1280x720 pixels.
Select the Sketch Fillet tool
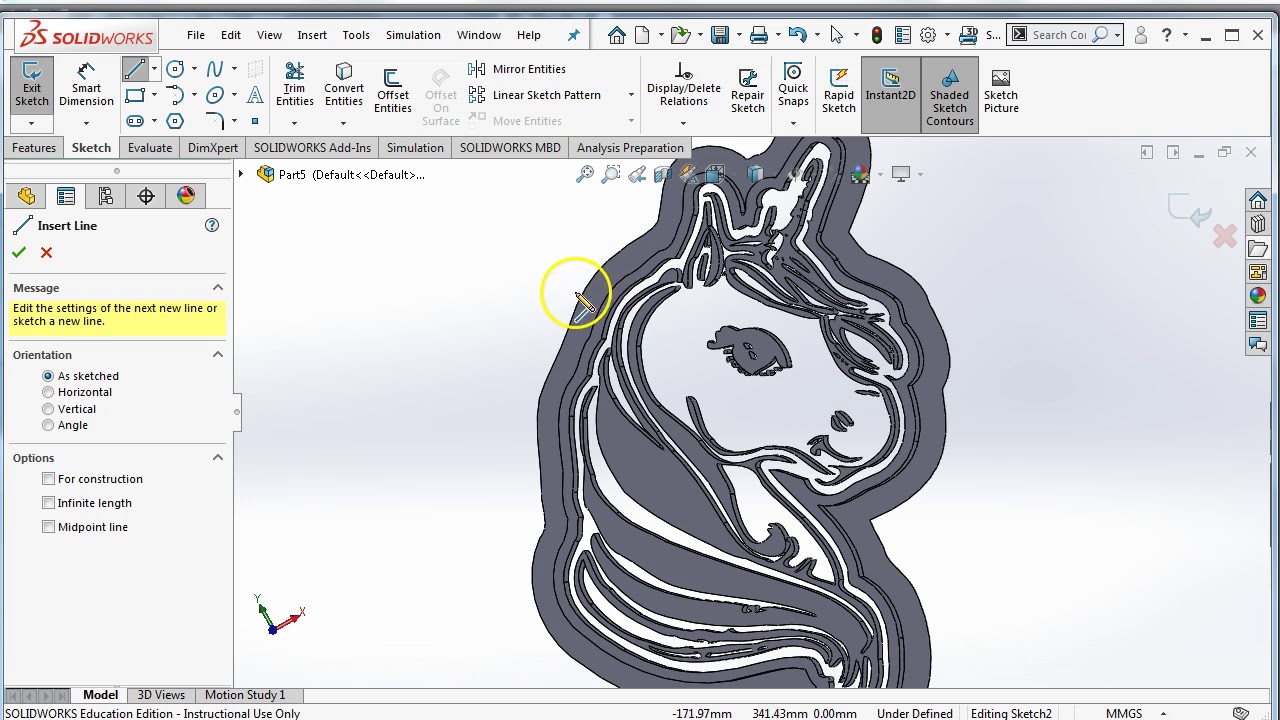[214, 121]
